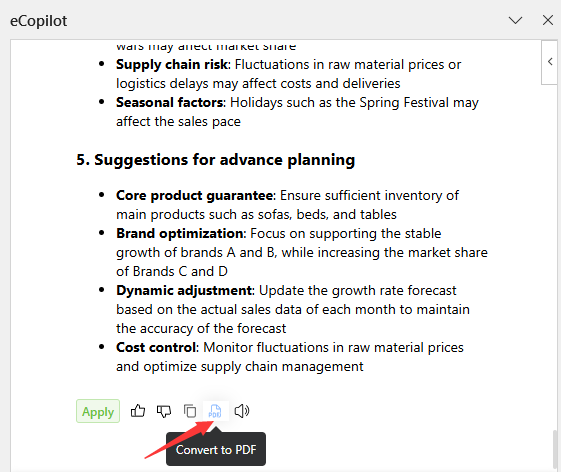The height and width of the screenshot is (472, 561).
Task: Copy the response with the copy icon
Action: pyautogui.click(x=190, y=411)
